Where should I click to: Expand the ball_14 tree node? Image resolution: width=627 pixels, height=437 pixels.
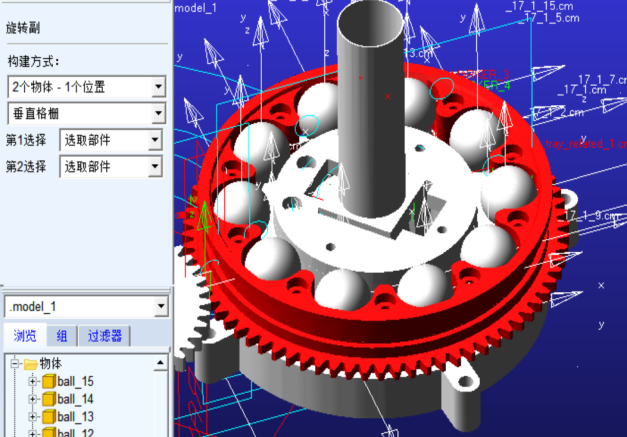click(33, 399)
